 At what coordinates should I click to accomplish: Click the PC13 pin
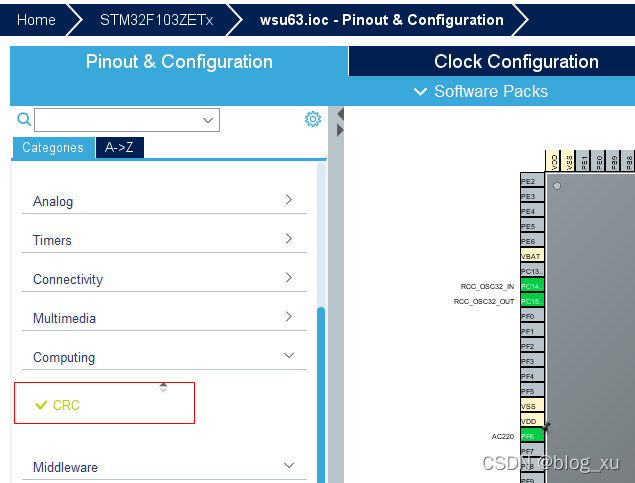tap(532, 271)
